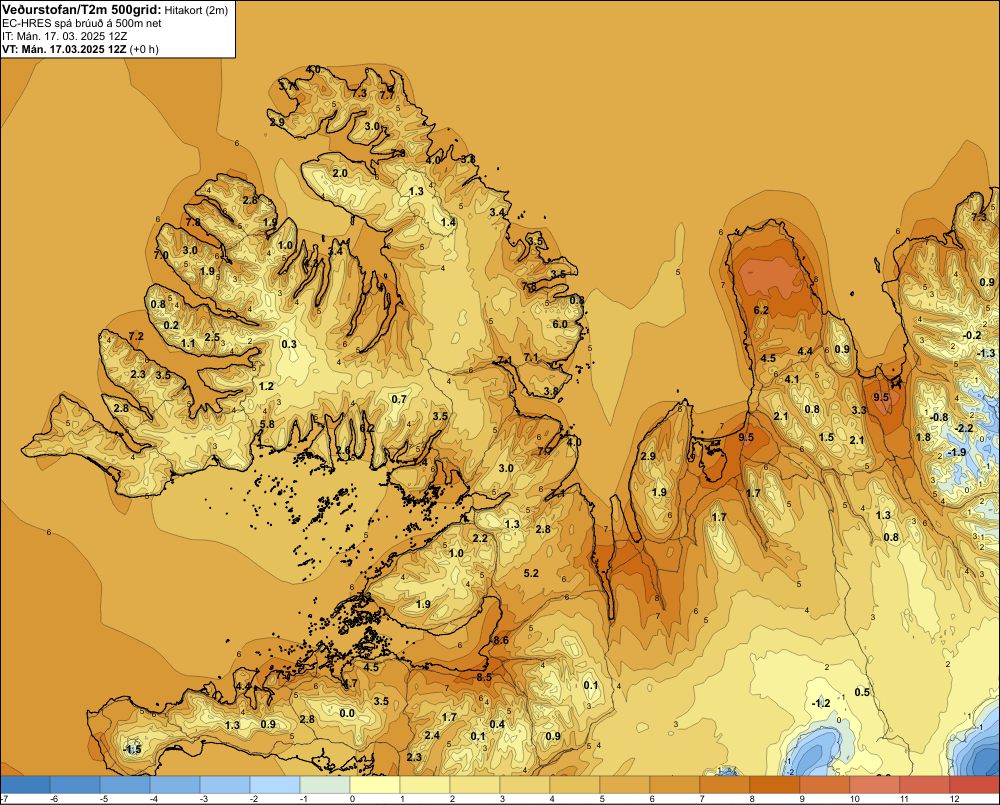Click the "4.7" temperature value
Viewport: 1000px width, 805px height.
[349, 683]
